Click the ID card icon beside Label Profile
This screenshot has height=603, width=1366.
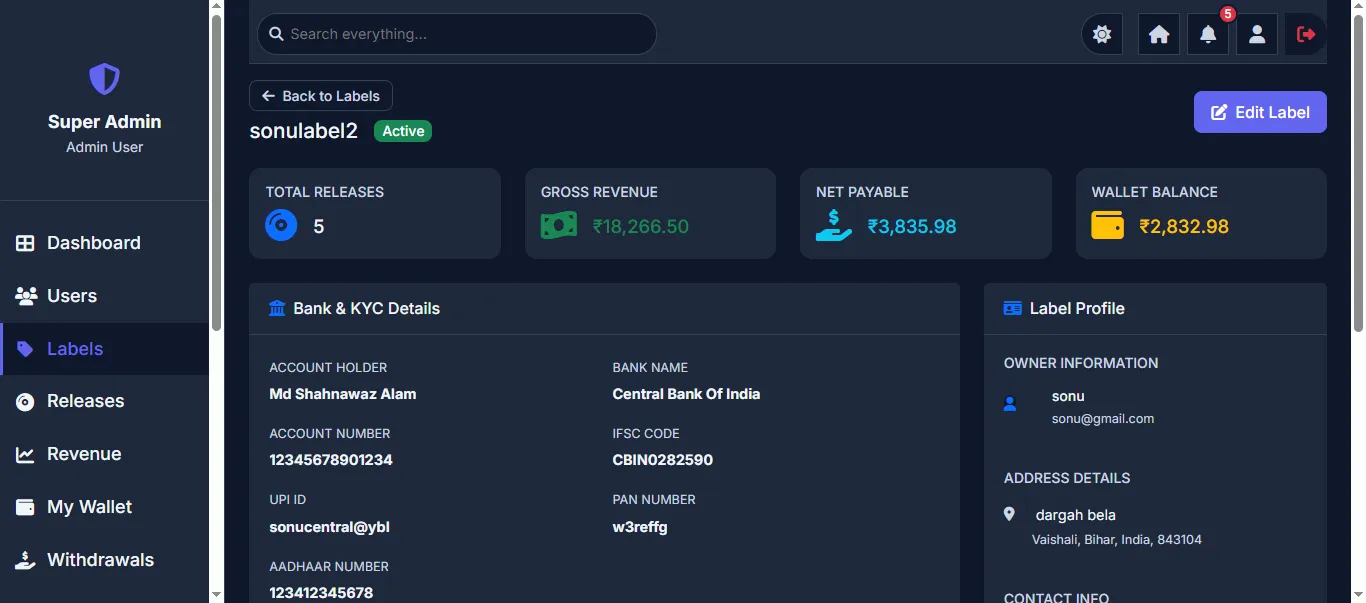(1012, 308)
